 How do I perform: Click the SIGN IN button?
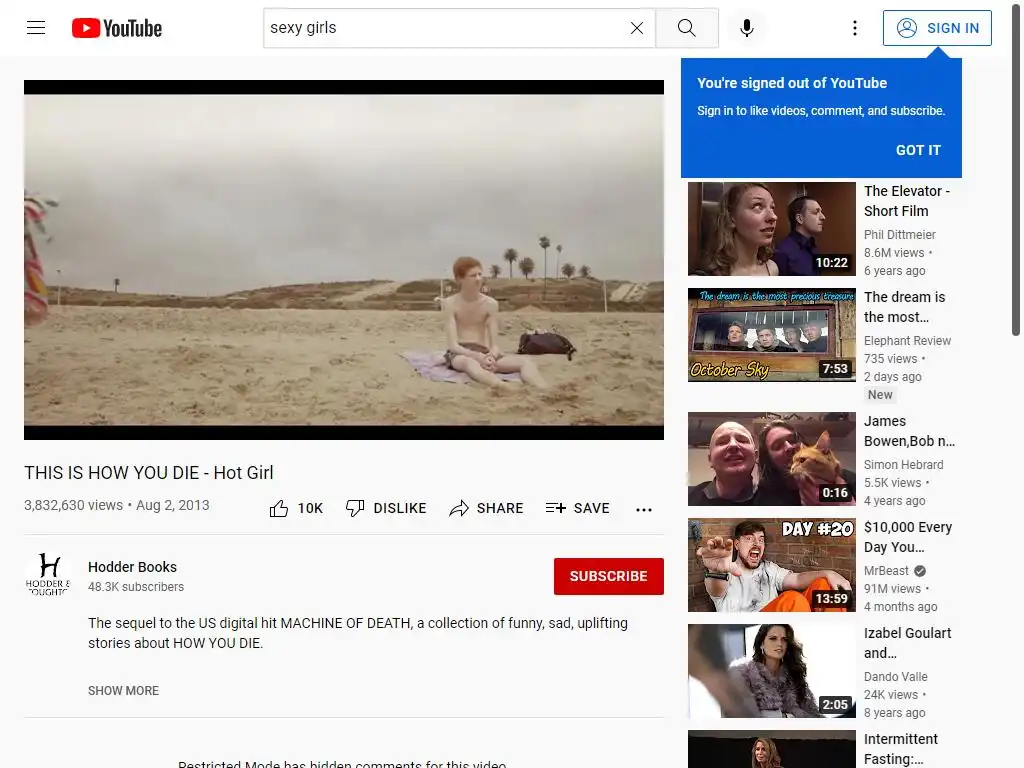coord(937,28)
